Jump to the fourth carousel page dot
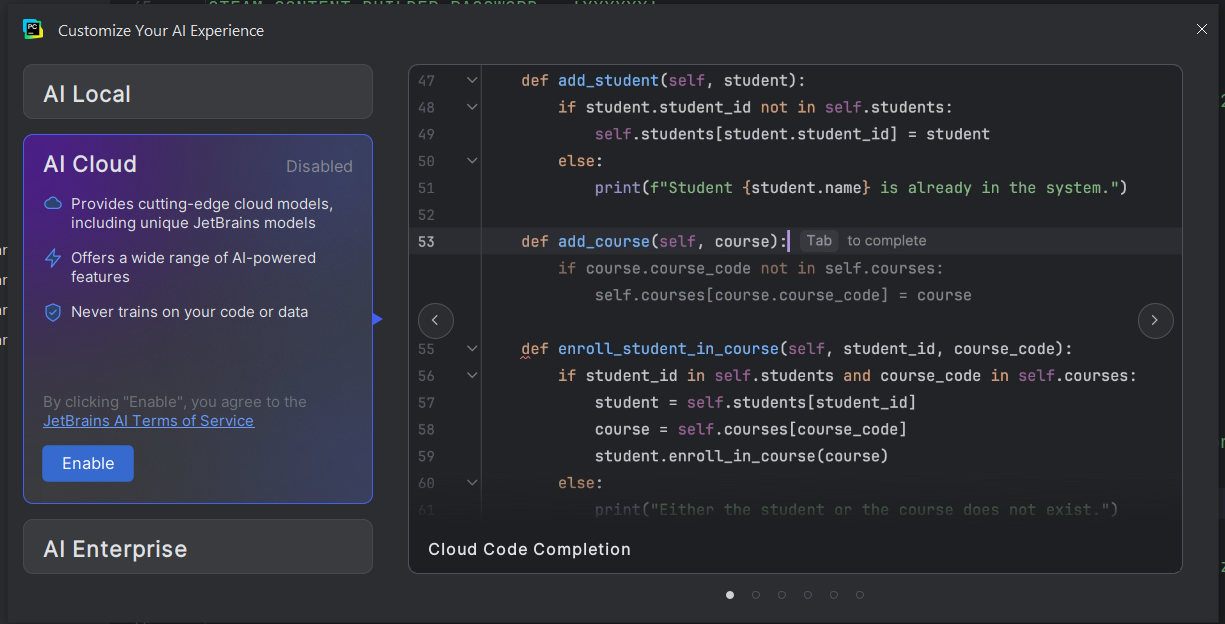1225x624 pixels. pyautogui.click(x=808, y=595)
